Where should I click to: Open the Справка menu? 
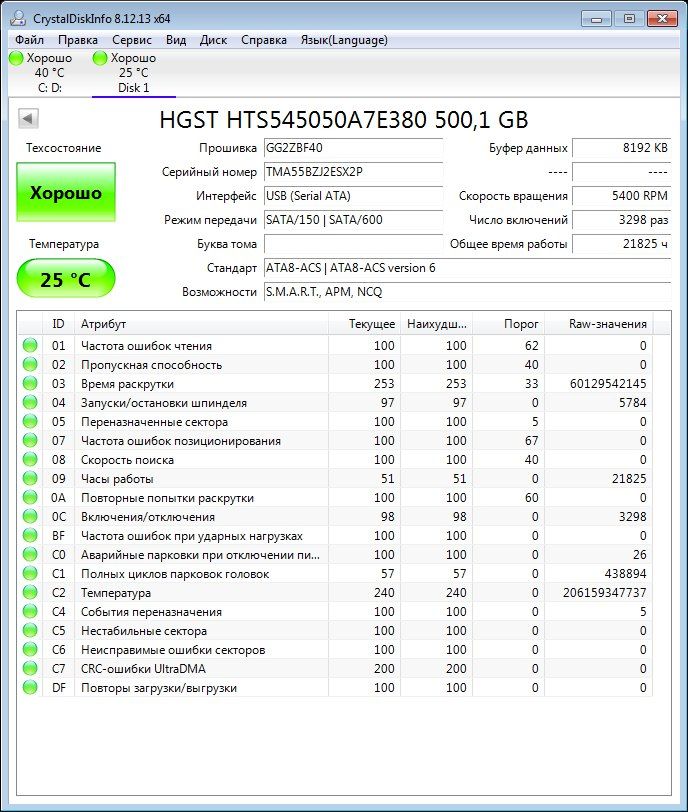point(264,40)
